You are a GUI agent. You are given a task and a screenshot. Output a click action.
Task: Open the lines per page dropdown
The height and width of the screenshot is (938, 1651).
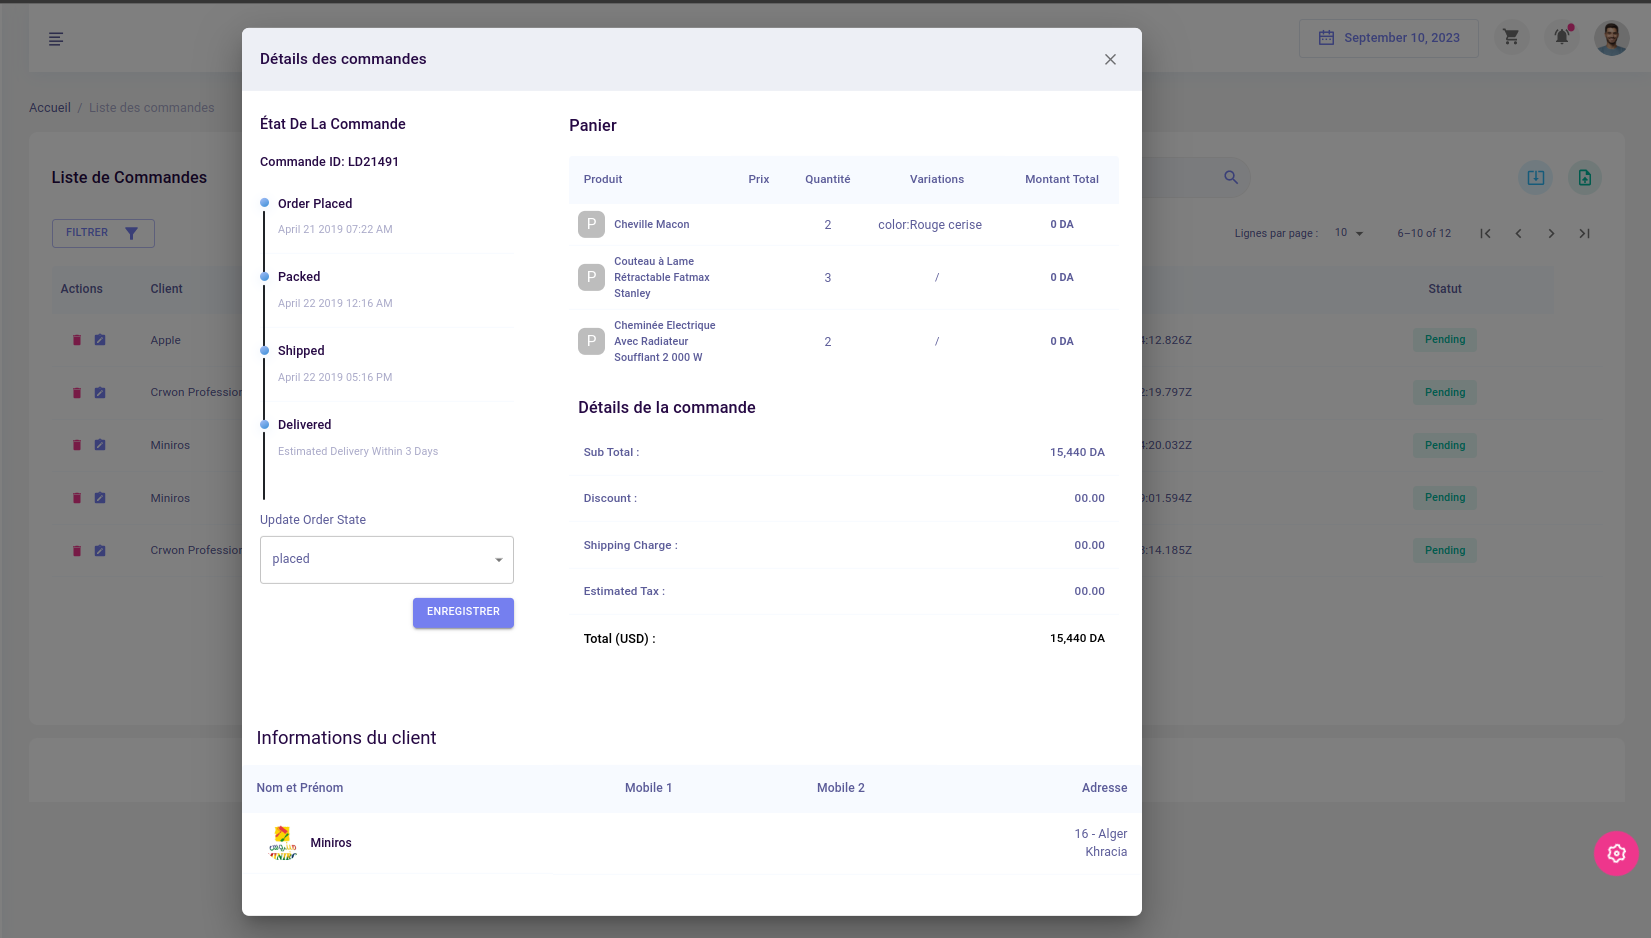(1349, 233)
